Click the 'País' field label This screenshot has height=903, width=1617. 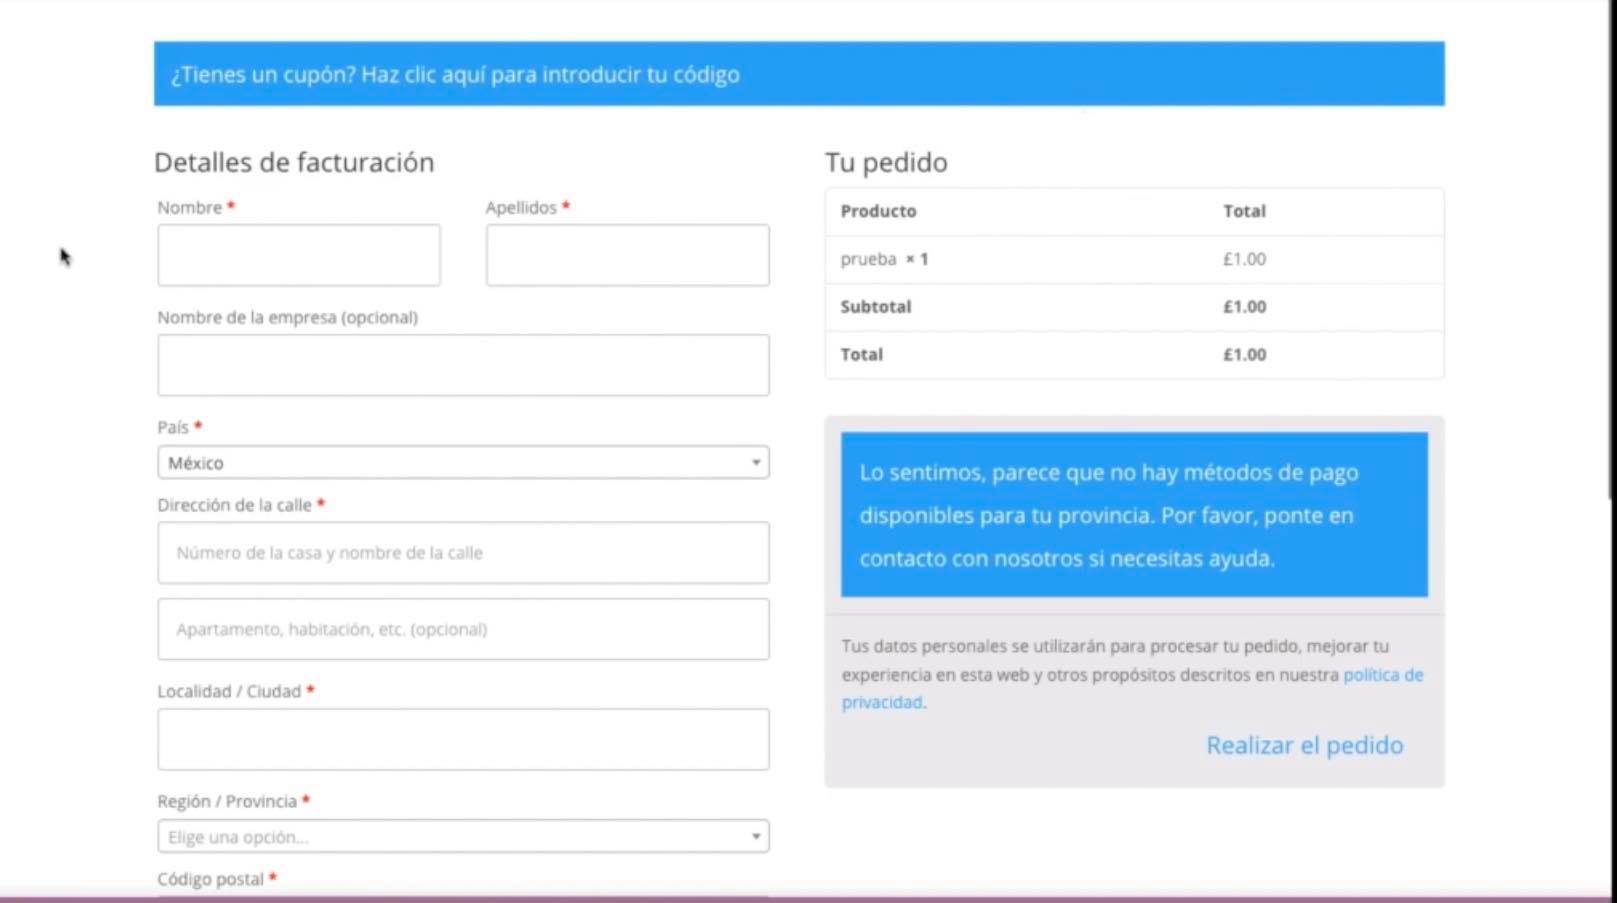pos(179,427)
